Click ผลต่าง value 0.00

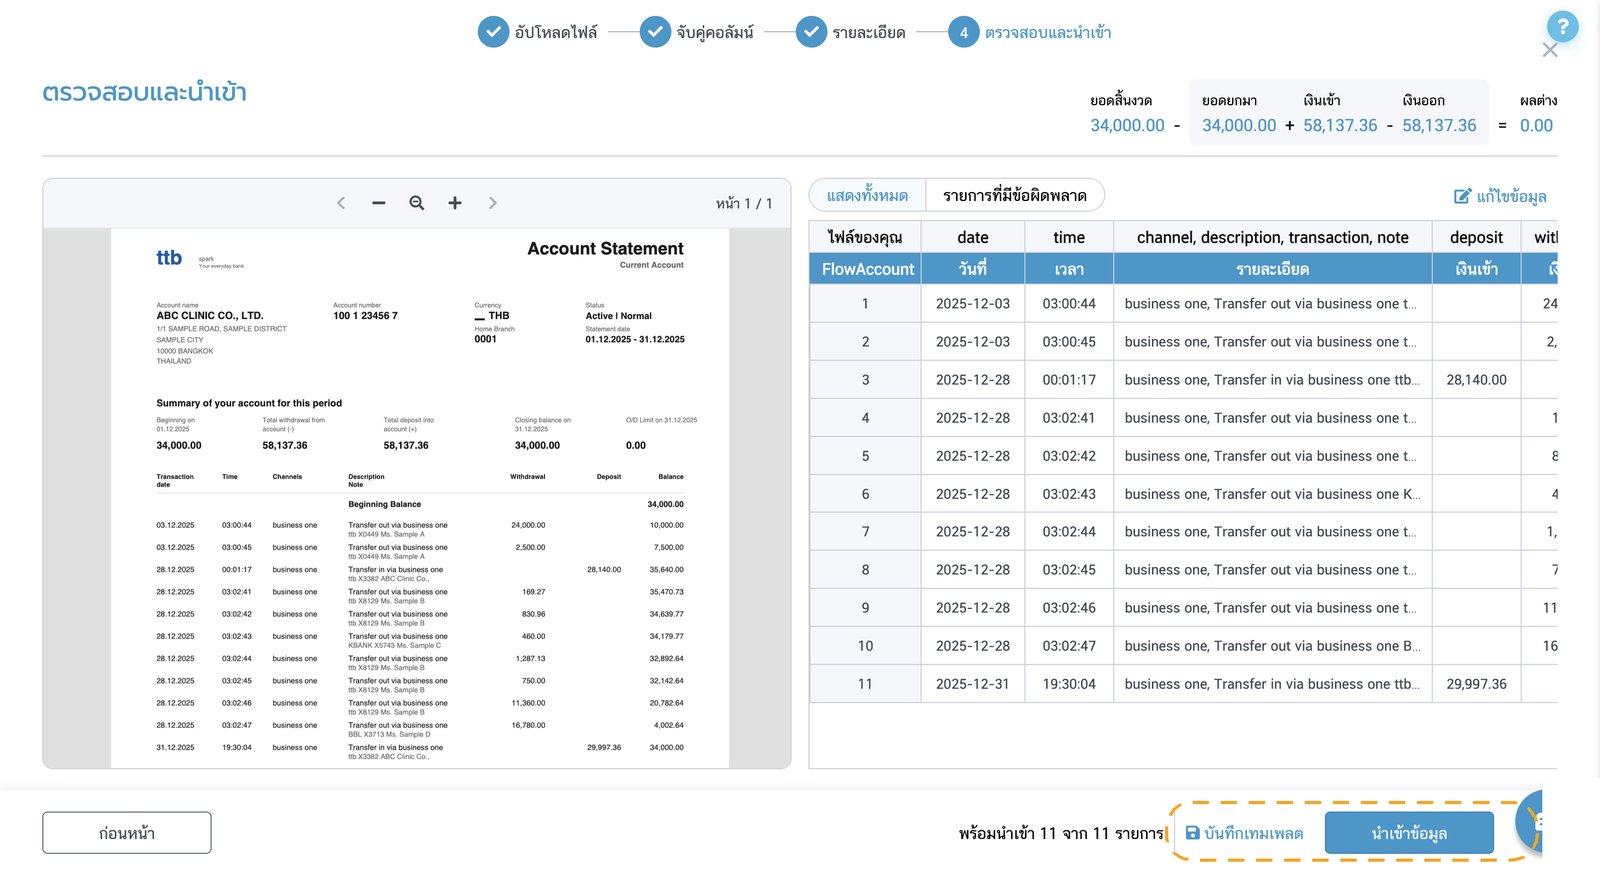[1536, 125]
